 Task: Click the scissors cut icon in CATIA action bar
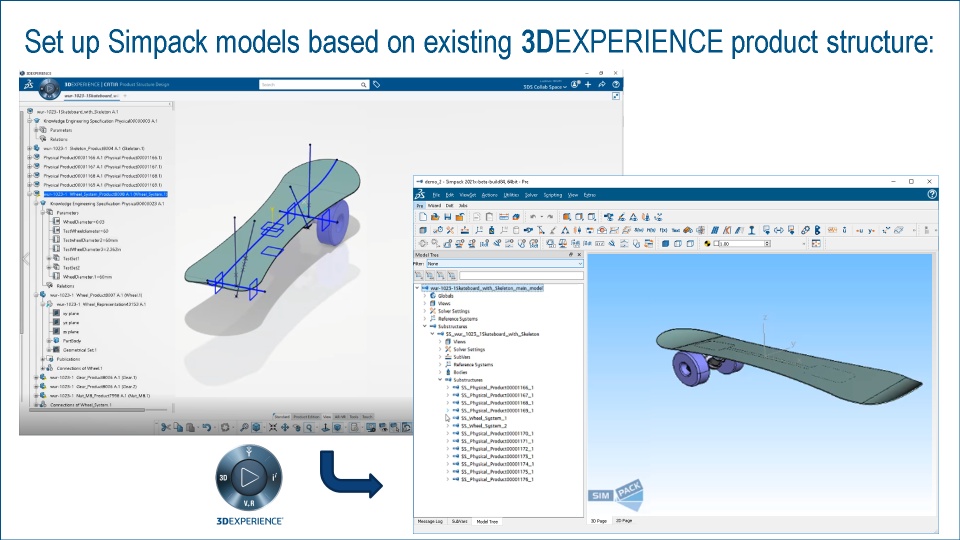165,427
